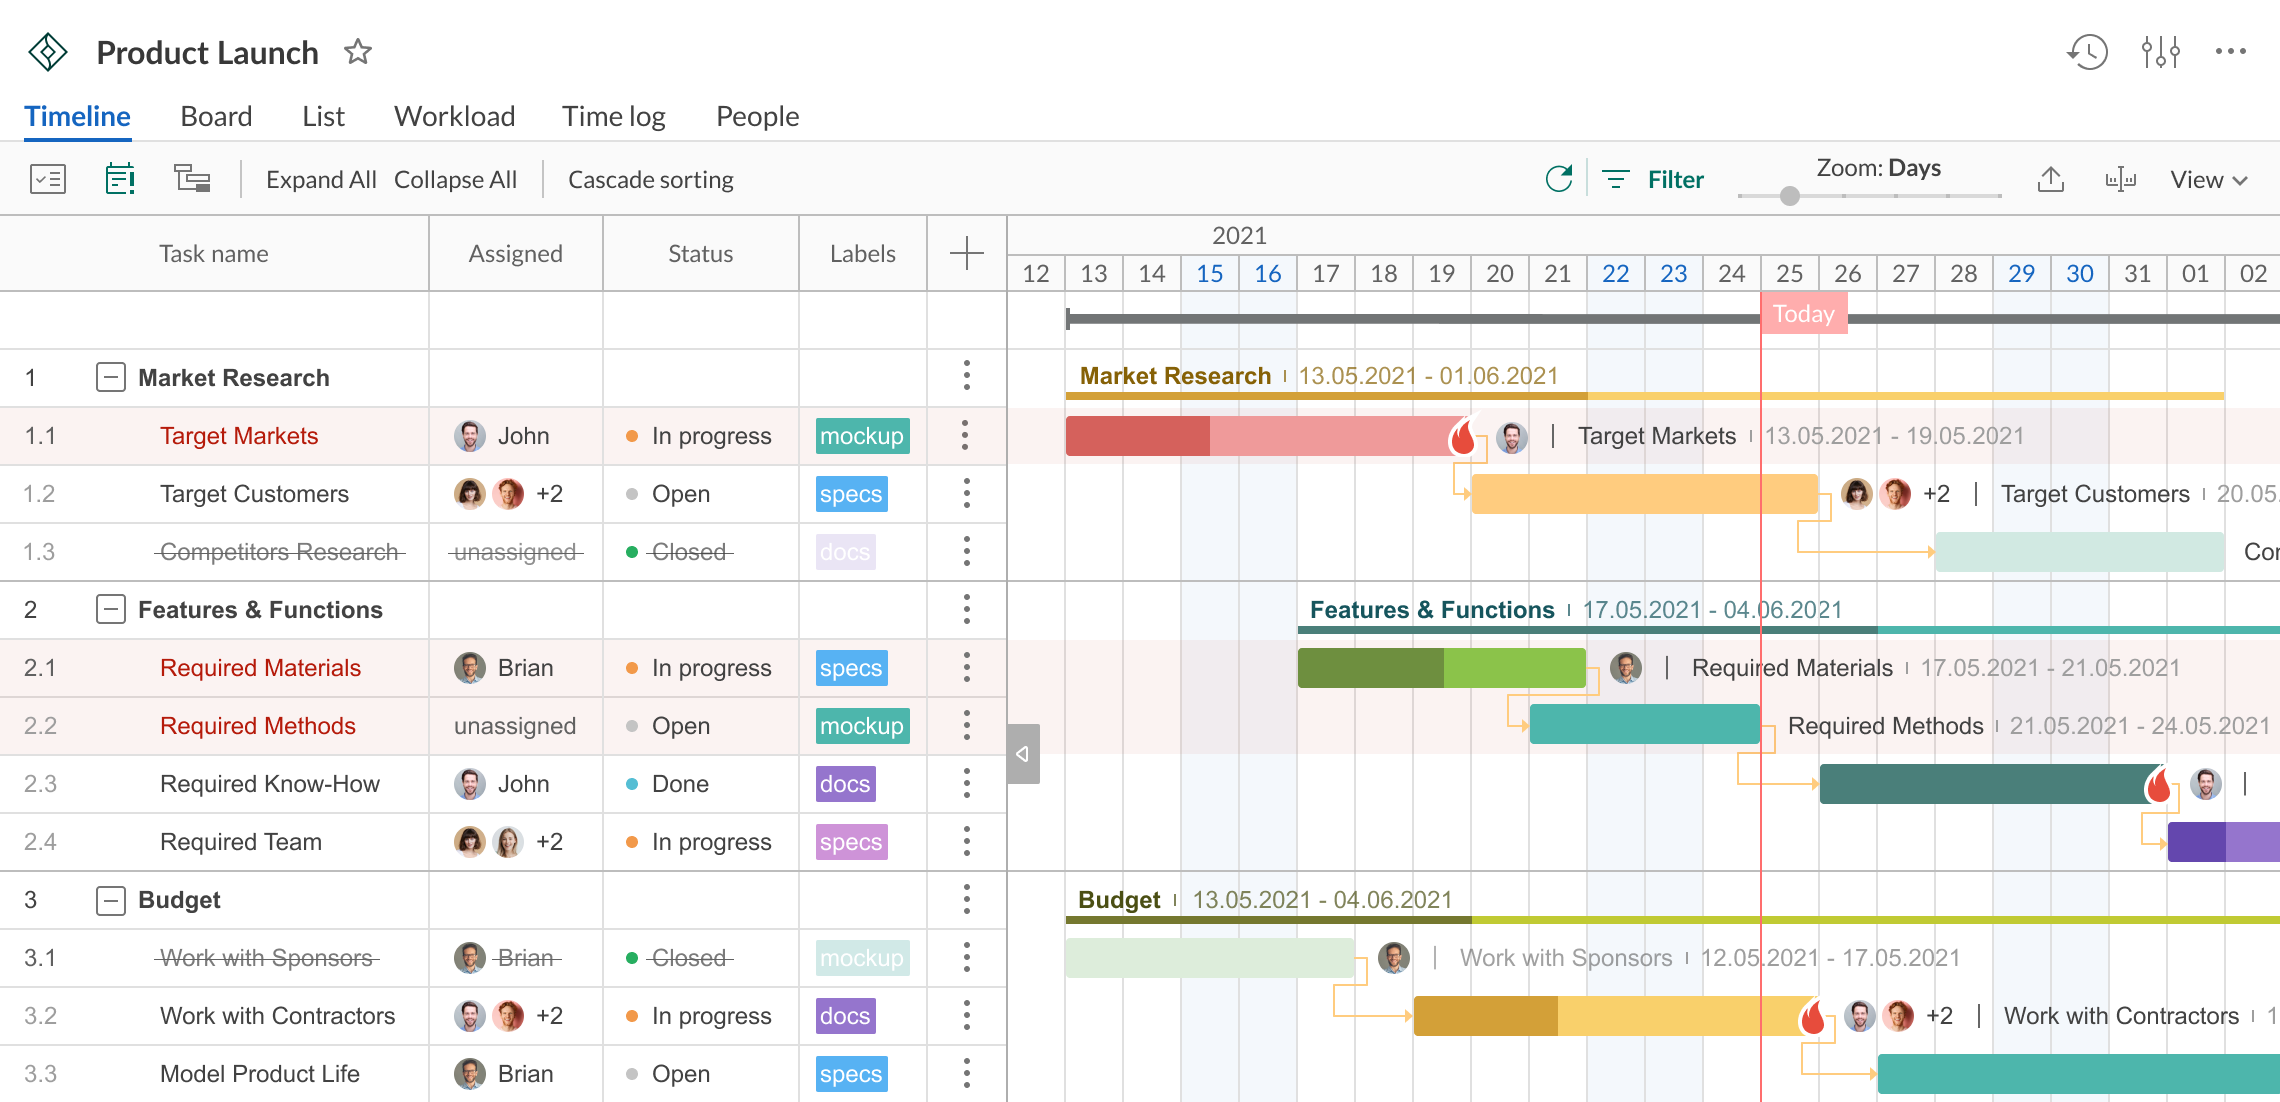
Task: Switch to the Workload tab
Action: 454,115
